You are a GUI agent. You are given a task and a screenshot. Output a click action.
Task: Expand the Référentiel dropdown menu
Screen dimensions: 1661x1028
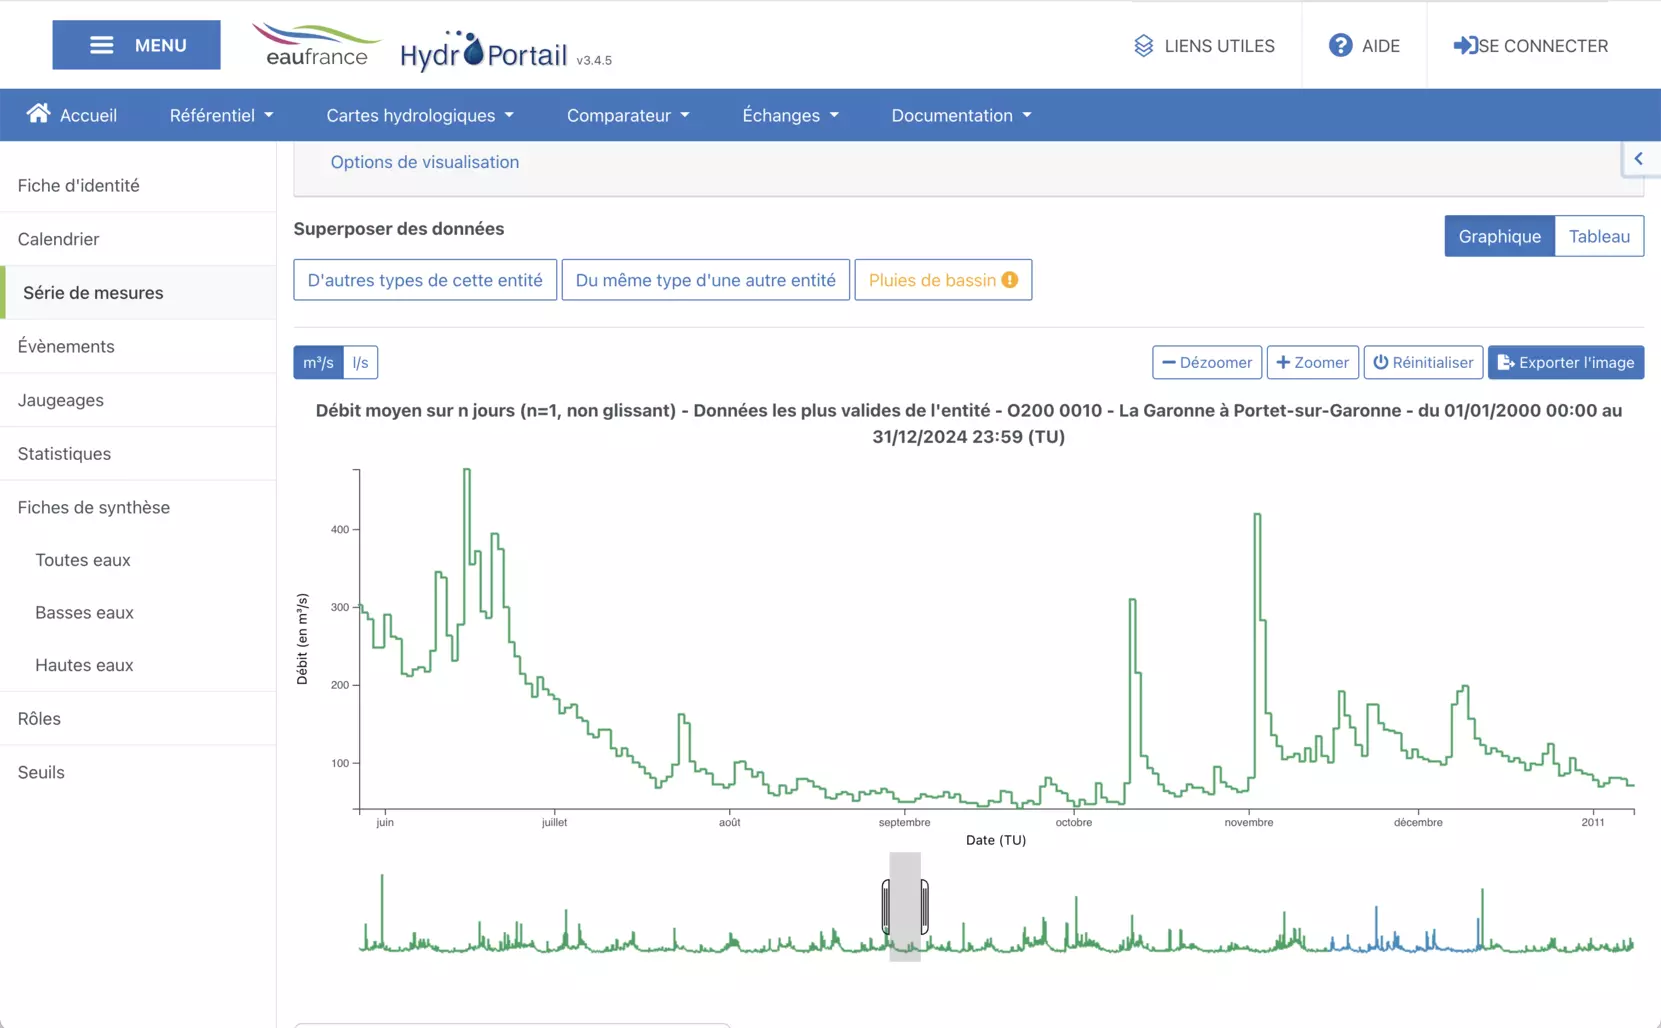coord(221,115)
